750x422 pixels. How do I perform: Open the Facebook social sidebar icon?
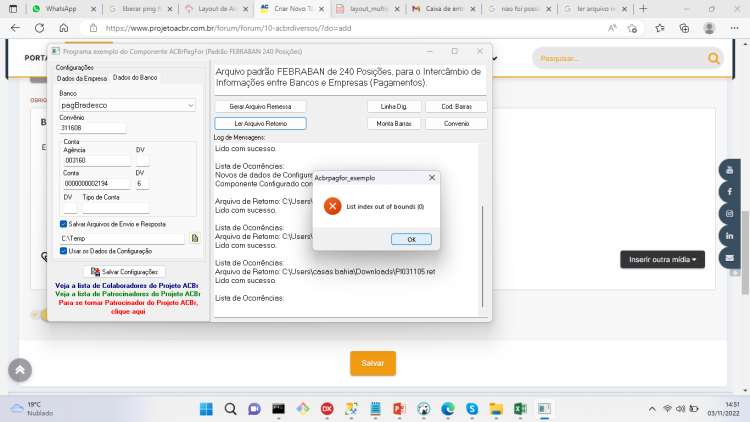coord(729,192)
